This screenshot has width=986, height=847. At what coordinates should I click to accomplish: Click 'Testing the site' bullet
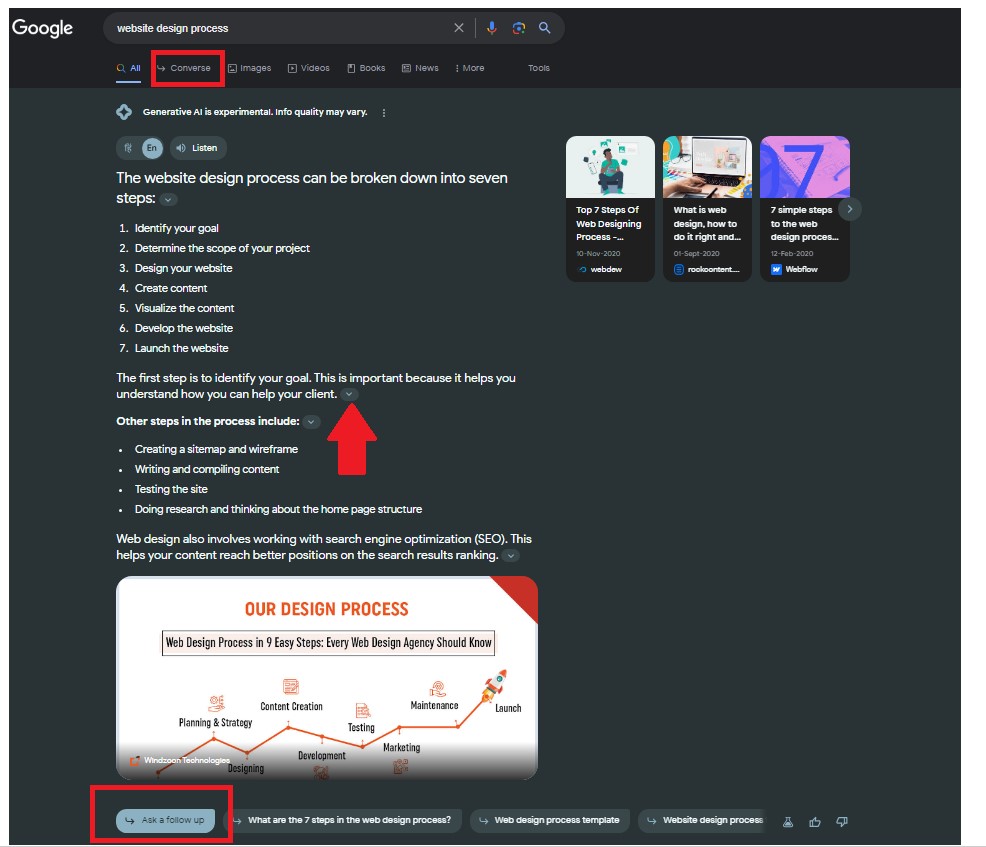point(171,489)
